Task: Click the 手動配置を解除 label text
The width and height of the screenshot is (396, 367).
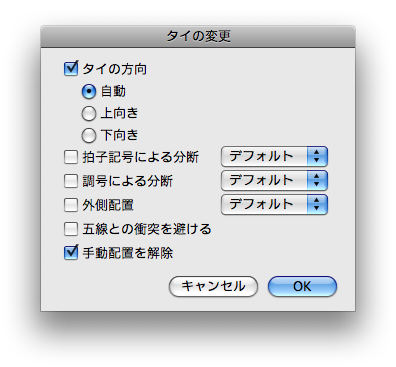Action: click(128, 253)
